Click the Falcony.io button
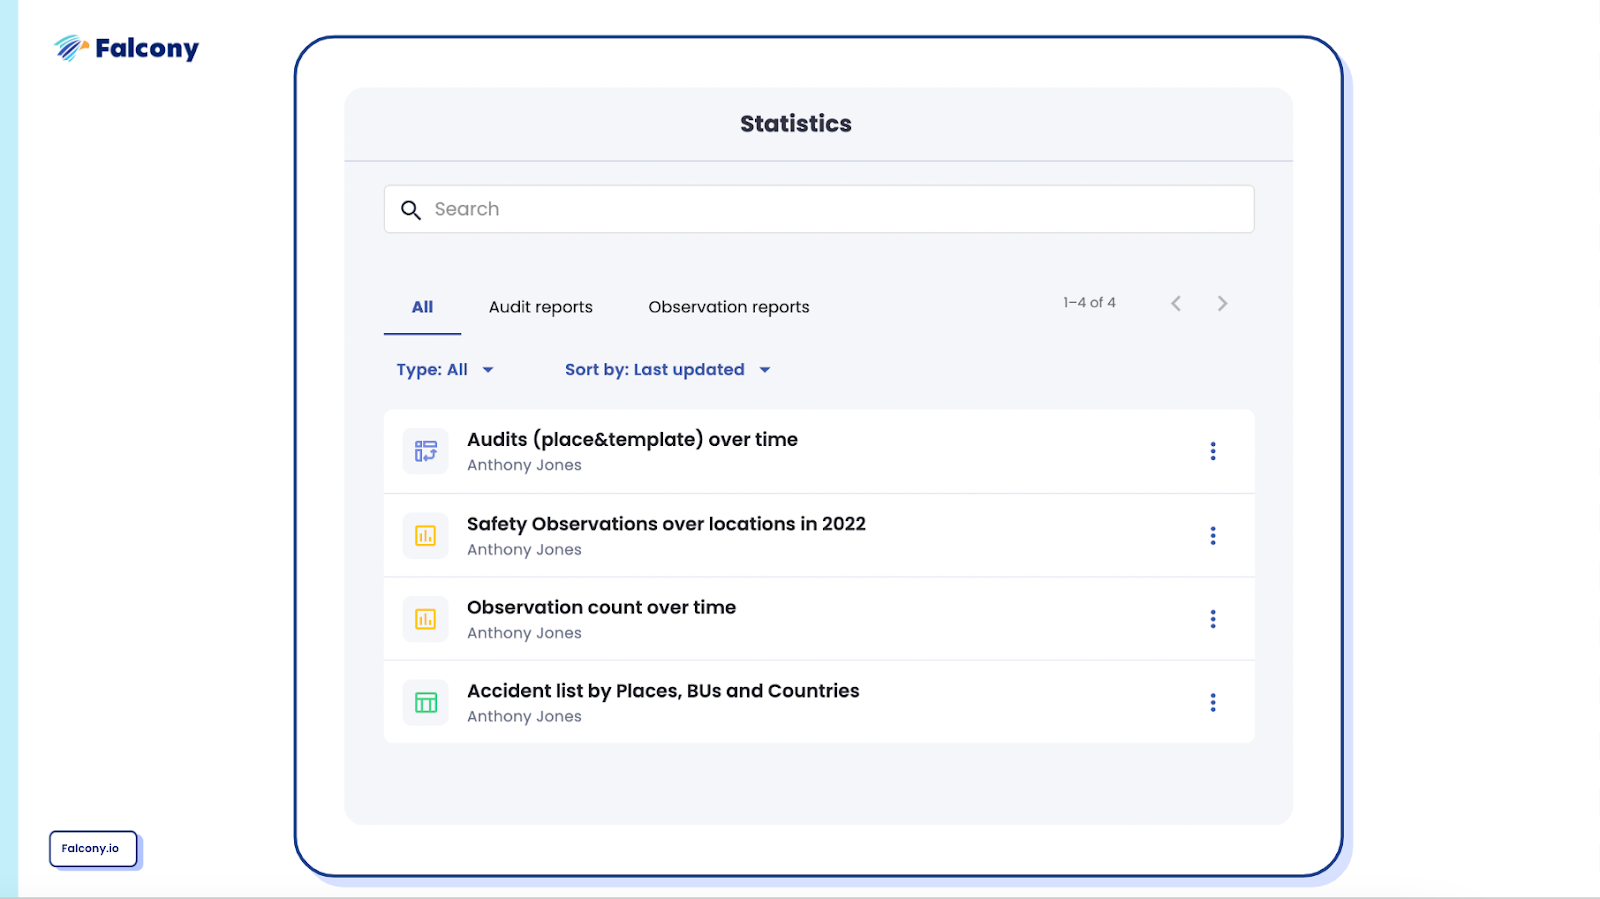 92,849
